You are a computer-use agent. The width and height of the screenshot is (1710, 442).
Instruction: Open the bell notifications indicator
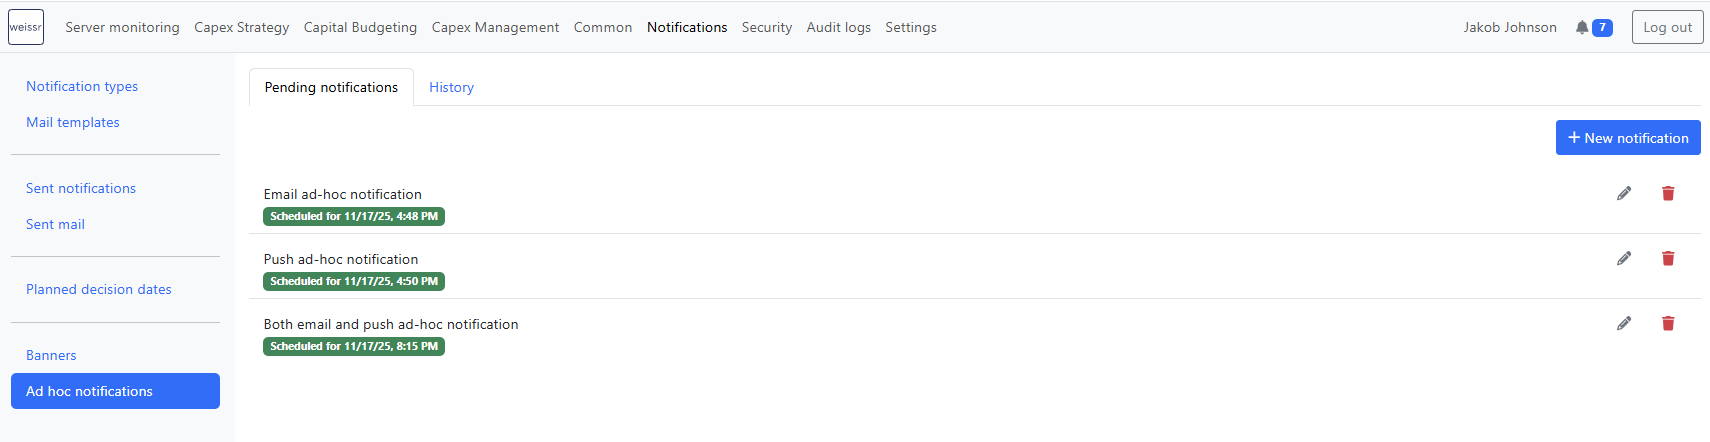(x=1593, y=28)
